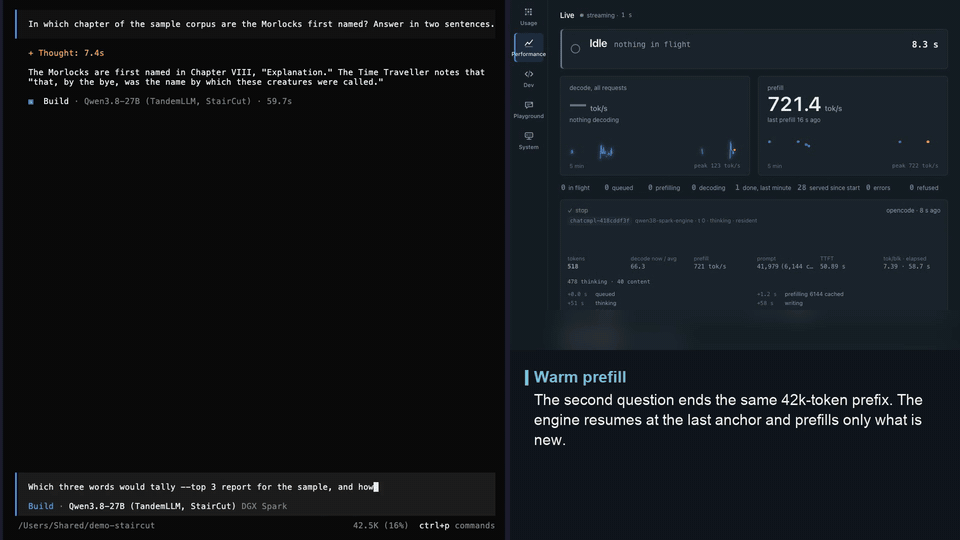Click the Idle status circle indicator
This screenshot has height=540, width=960.
[576, 48]
